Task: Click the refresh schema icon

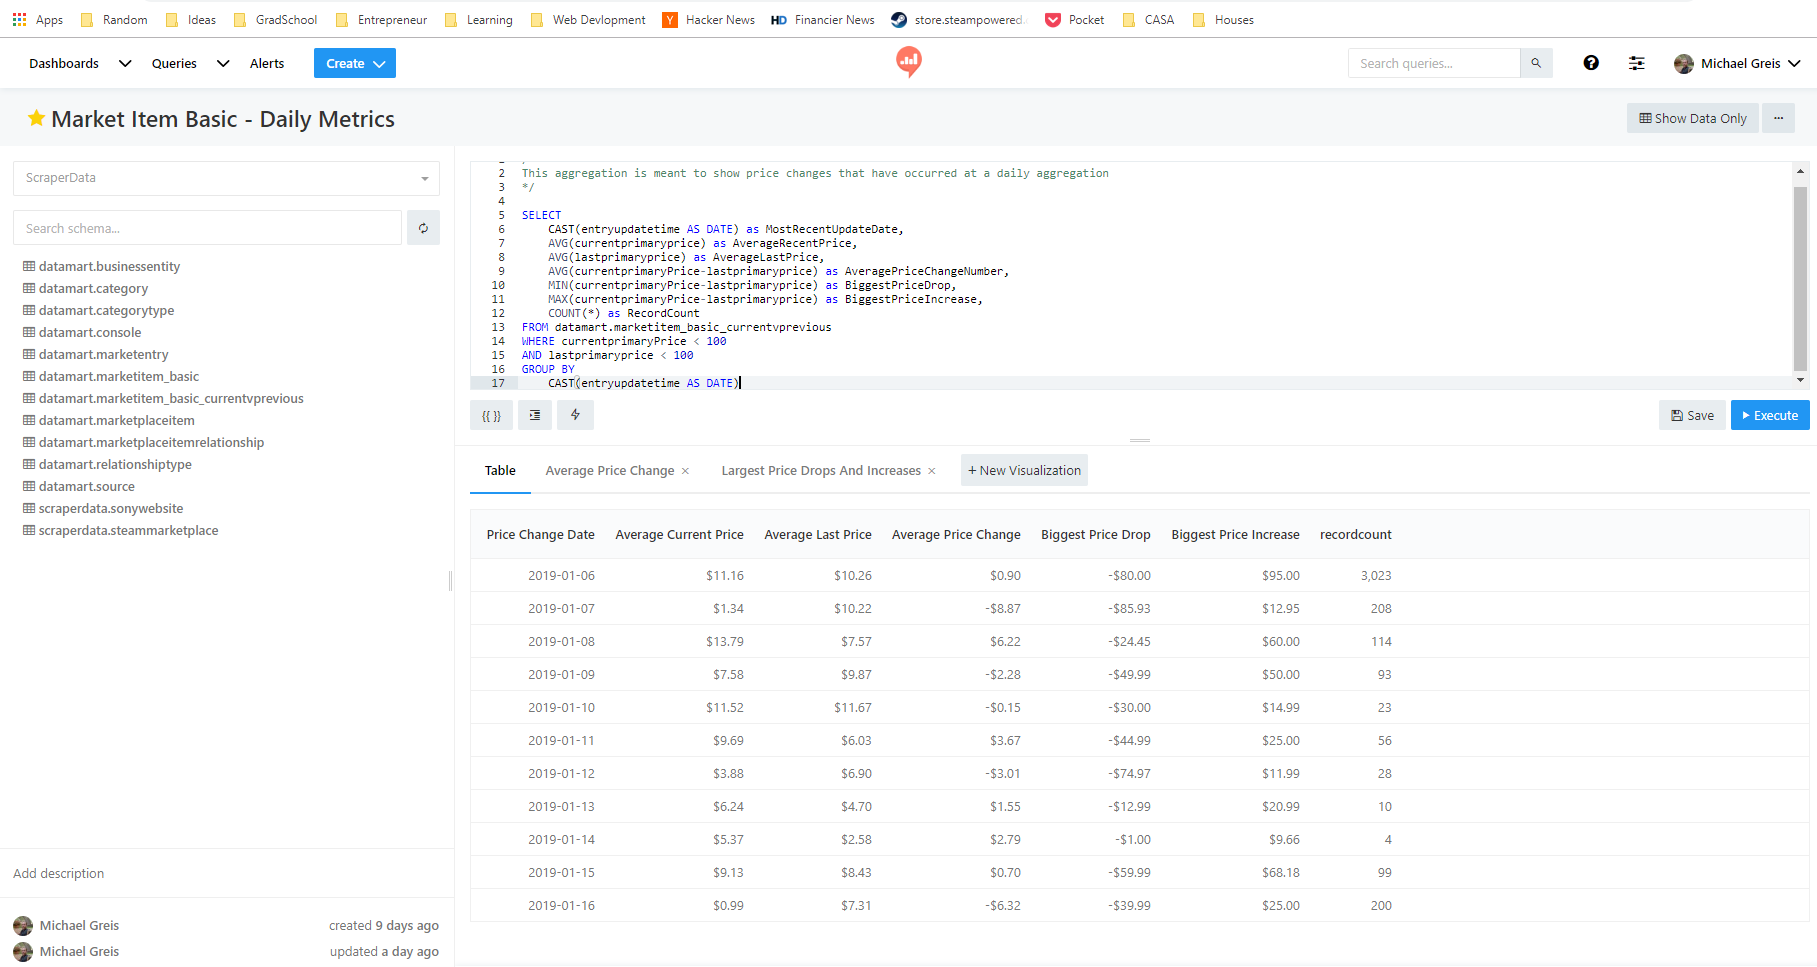Action: point(423,228)
